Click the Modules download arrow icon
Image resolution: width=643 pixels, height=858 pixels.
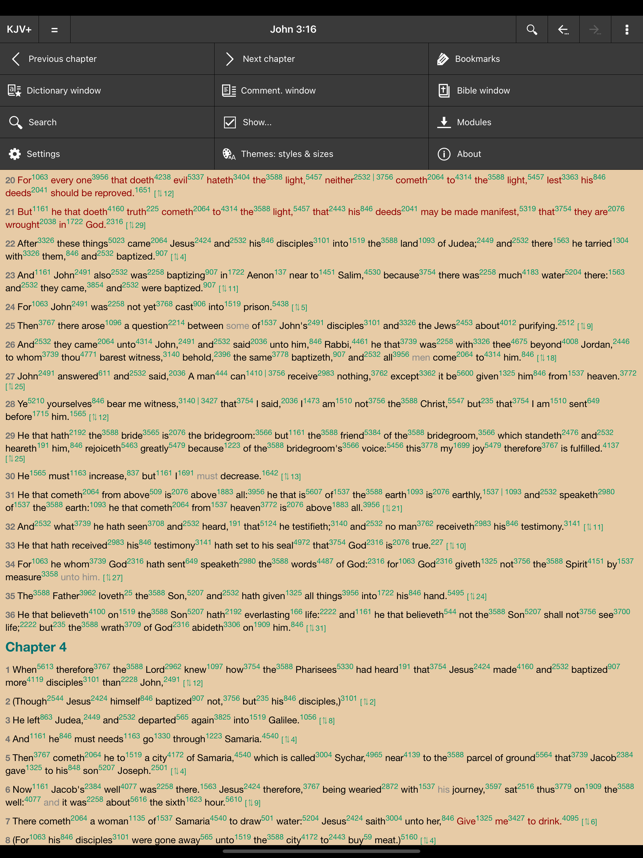tap(444, 122)
